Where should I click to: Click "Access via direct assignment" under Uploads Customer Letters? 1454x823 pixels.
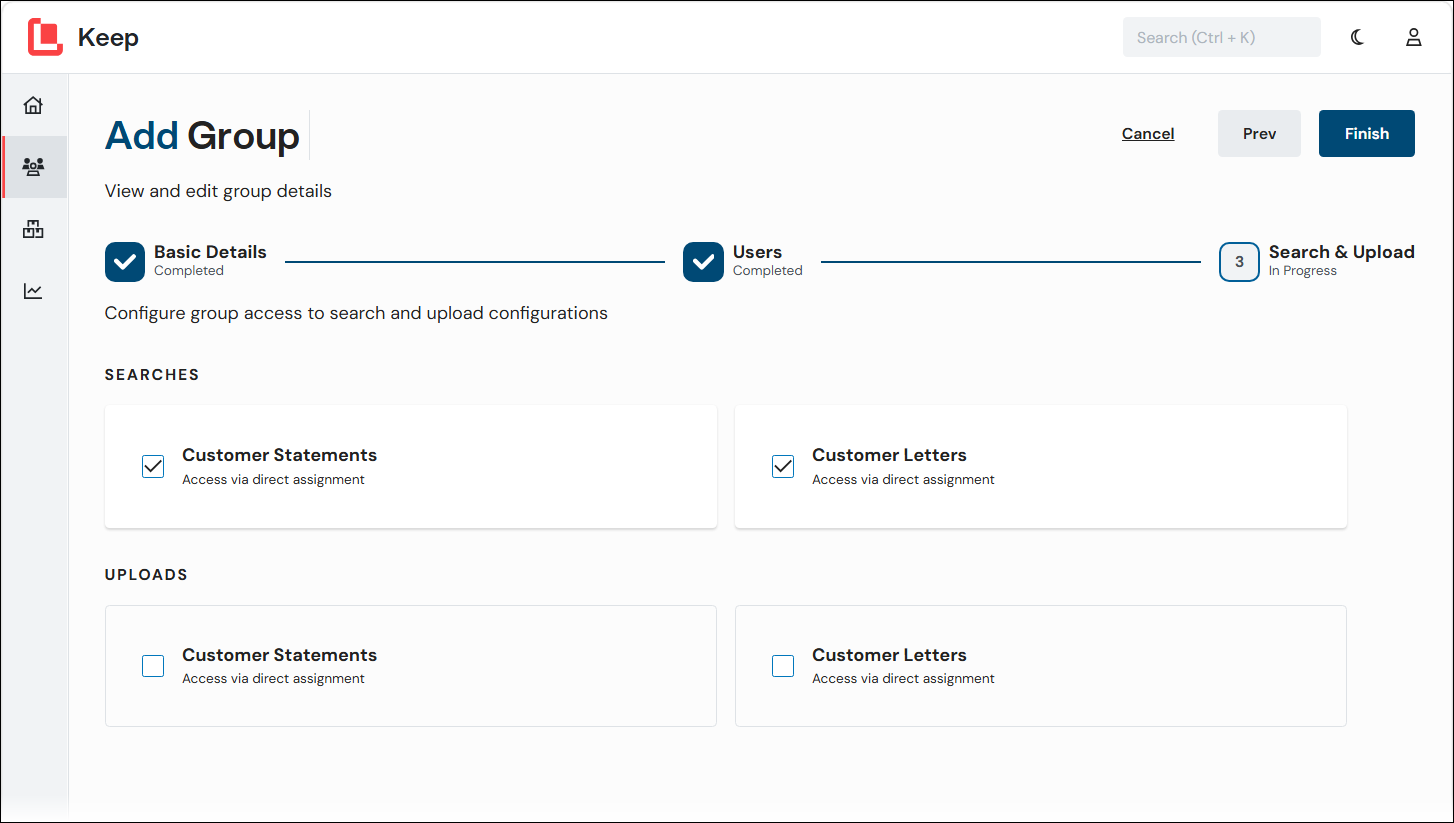click(x=903, y=679)
